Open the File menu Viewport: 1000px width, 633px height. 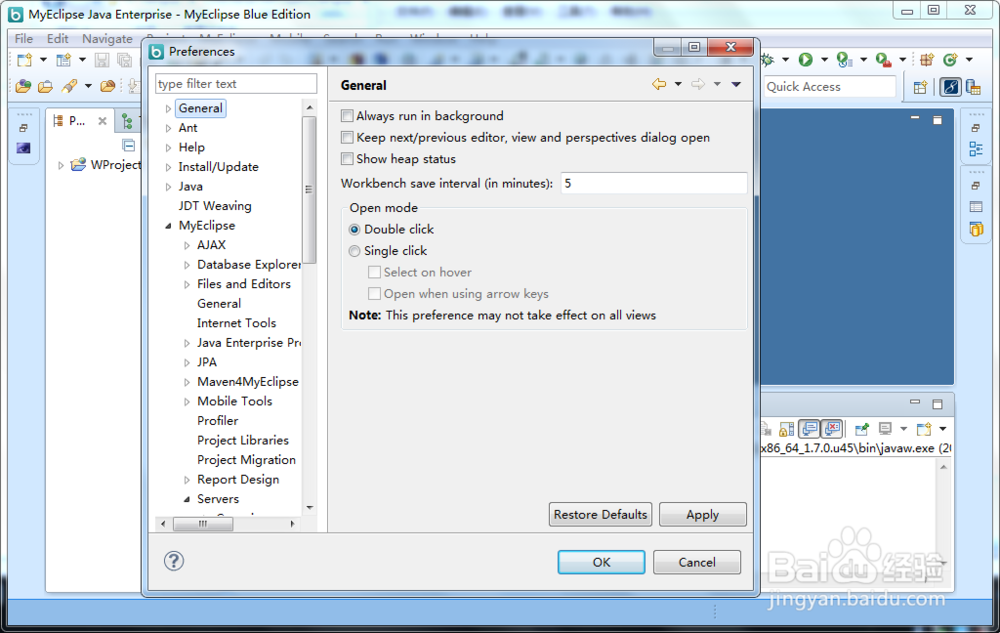click(x=24, y=39)
